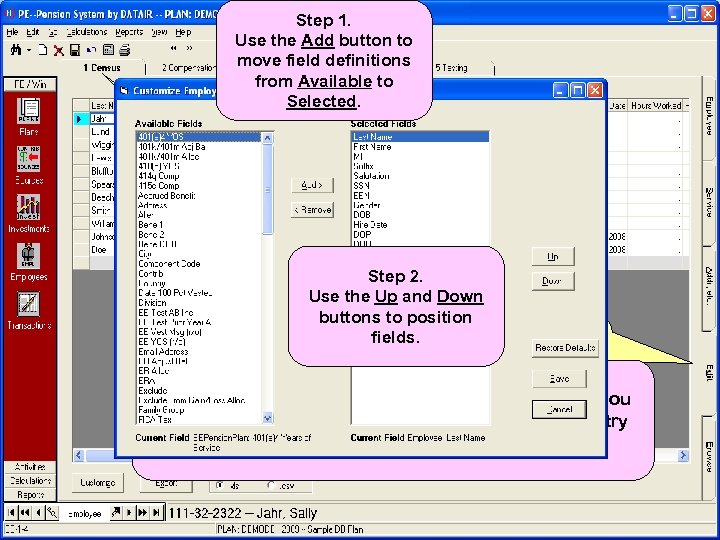Open the Edit menu

click(33, 32)
